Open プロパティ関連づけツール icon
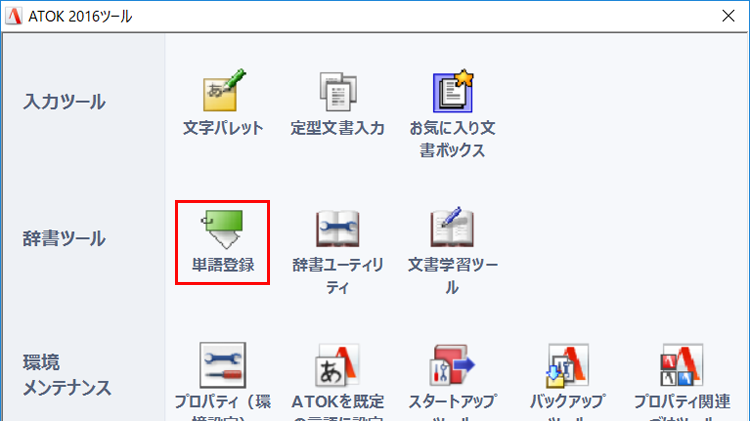Screen dimensions: 750x421 click(682, 365)
